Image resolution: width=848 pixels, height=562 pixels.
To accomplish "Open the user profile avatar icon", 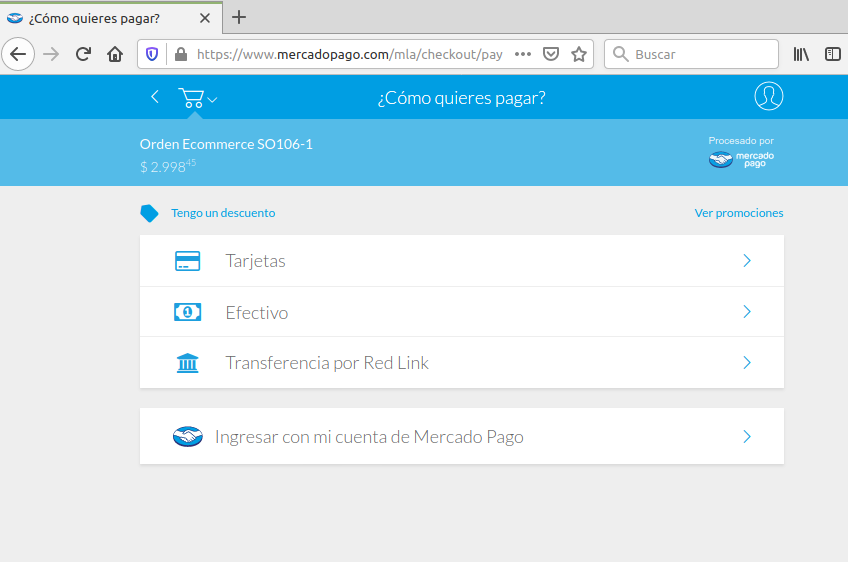I will [768, 96].
